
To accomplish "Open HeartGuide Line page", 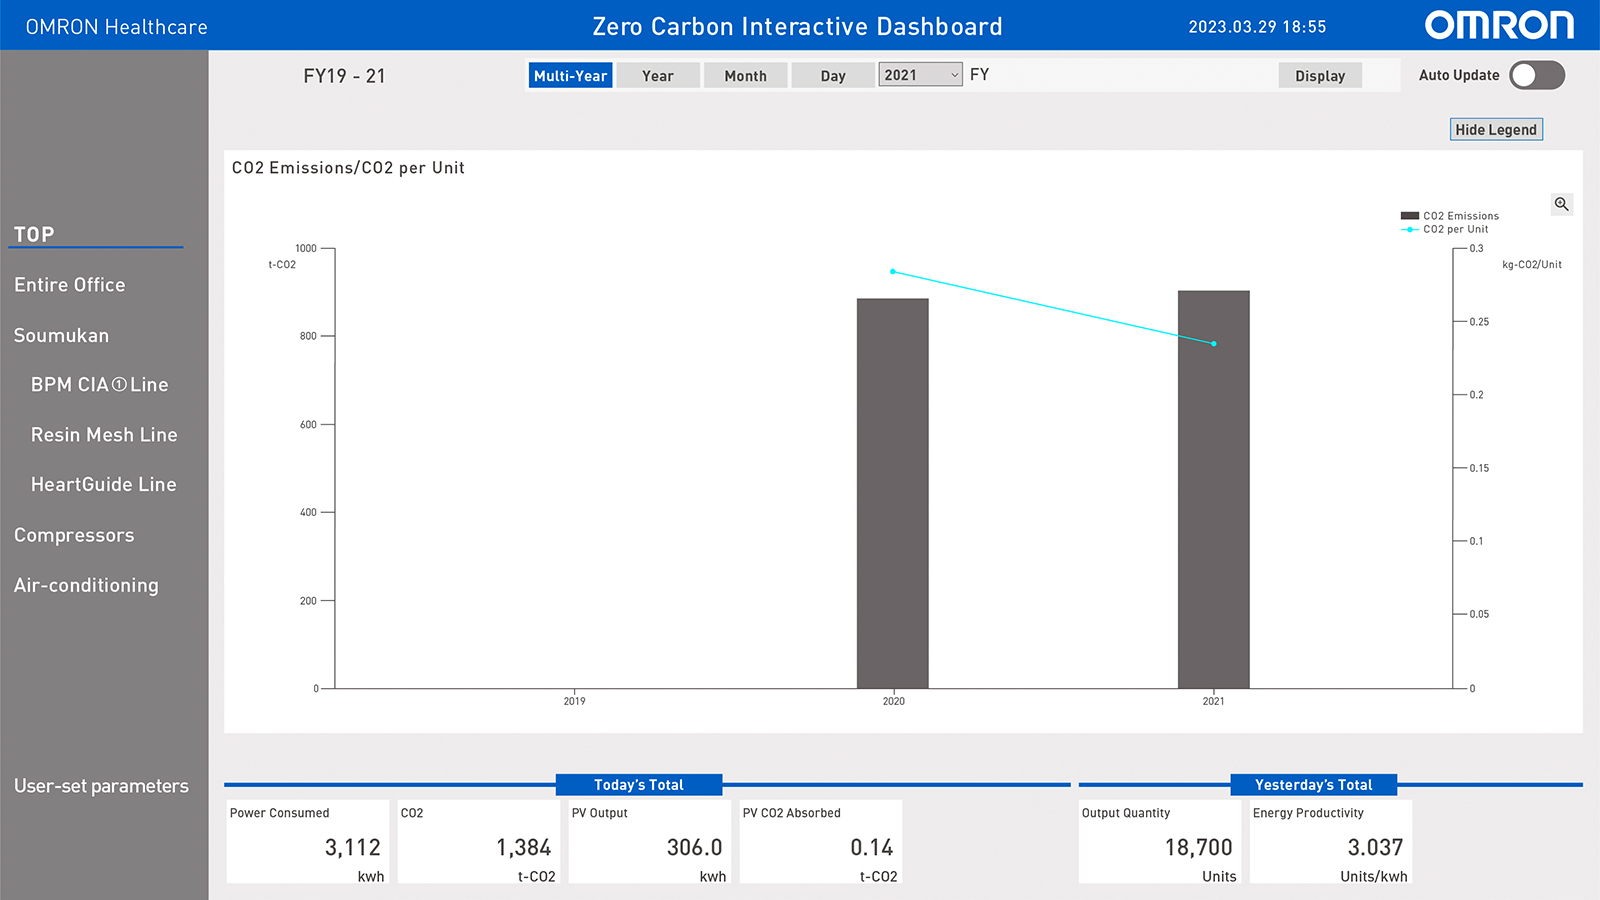I will click(103, 485).
